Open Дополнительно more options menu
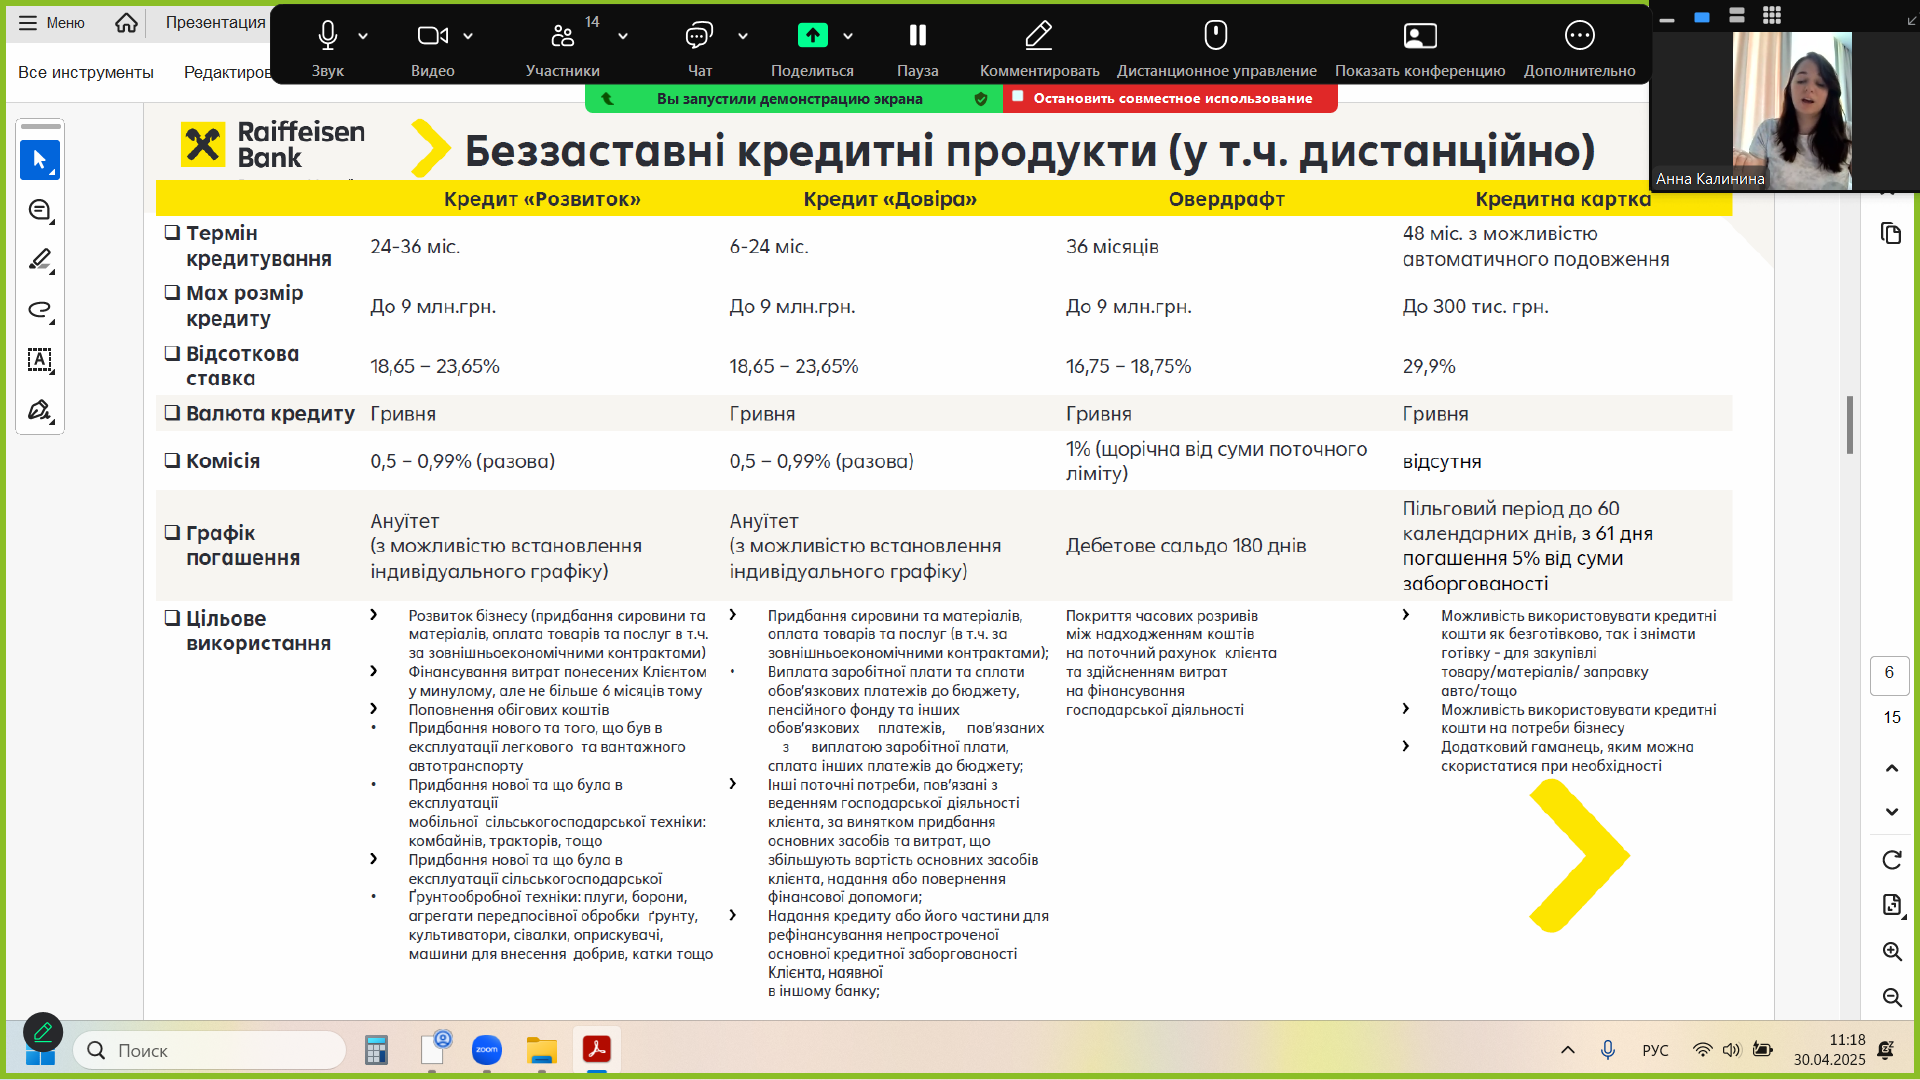The width and height of the screenshot is (1920, 1080). point(1580,36)
